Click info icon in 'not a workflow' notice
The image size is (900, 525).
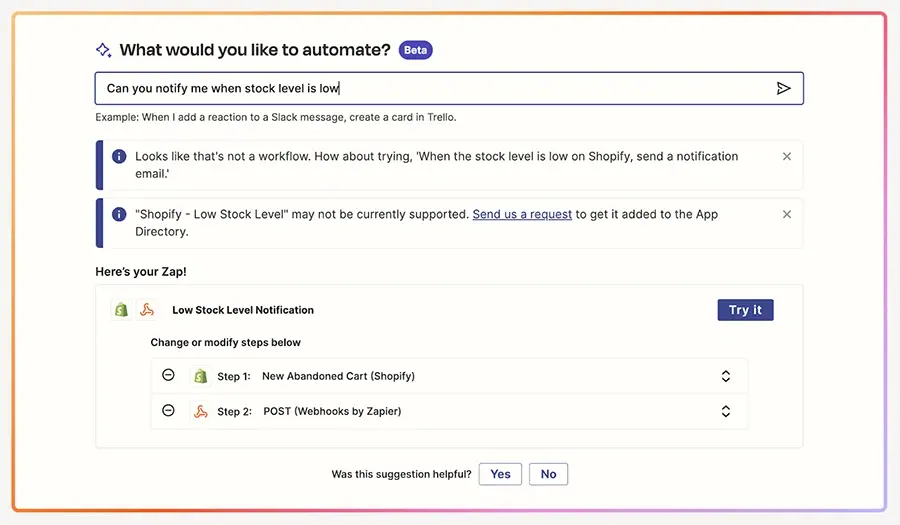point(119,157)
